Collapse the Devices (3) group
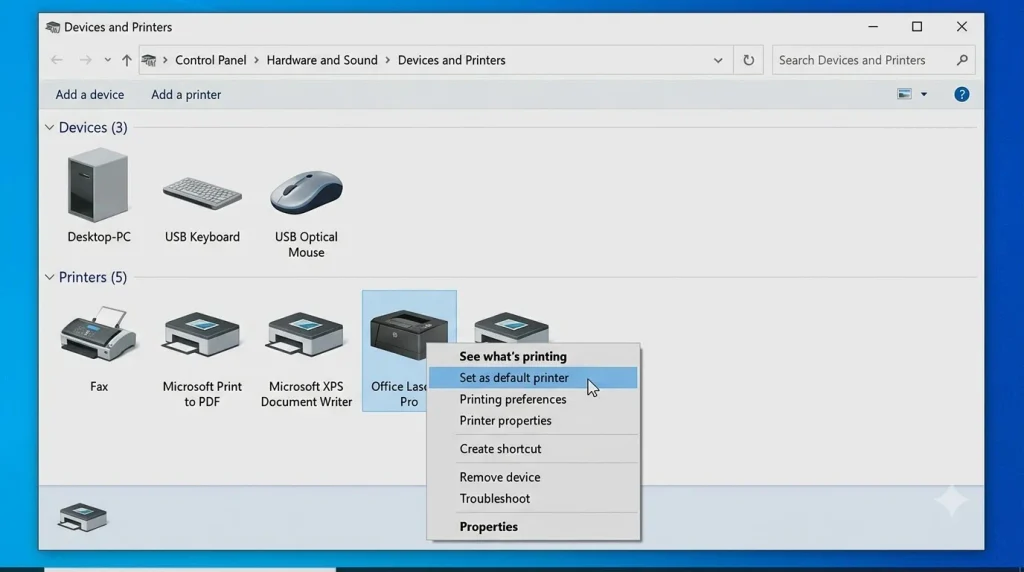 pos(50,127)
